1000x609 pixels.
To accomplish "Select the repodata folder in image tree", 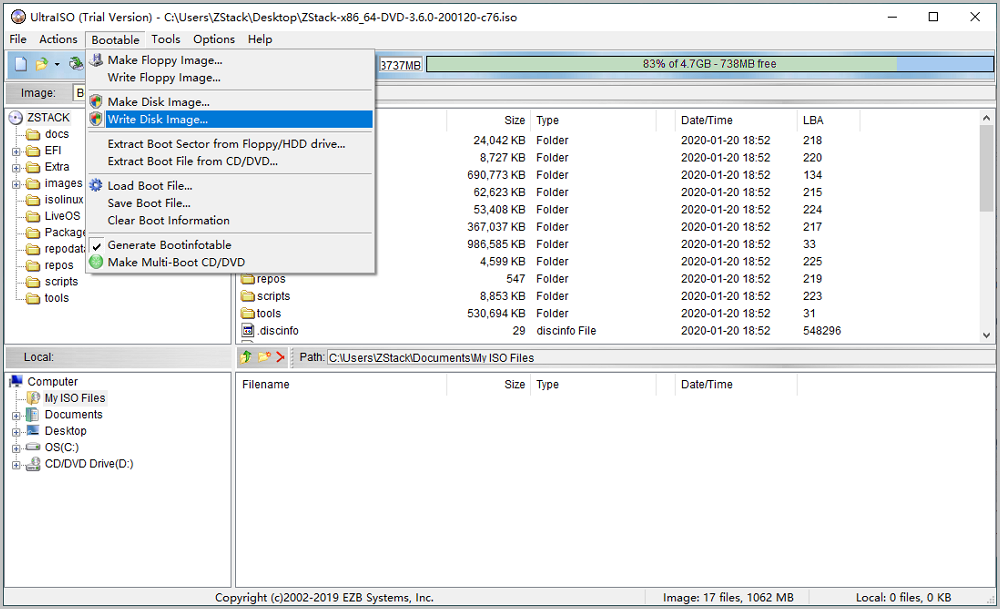I will click(x=64, y=249).
